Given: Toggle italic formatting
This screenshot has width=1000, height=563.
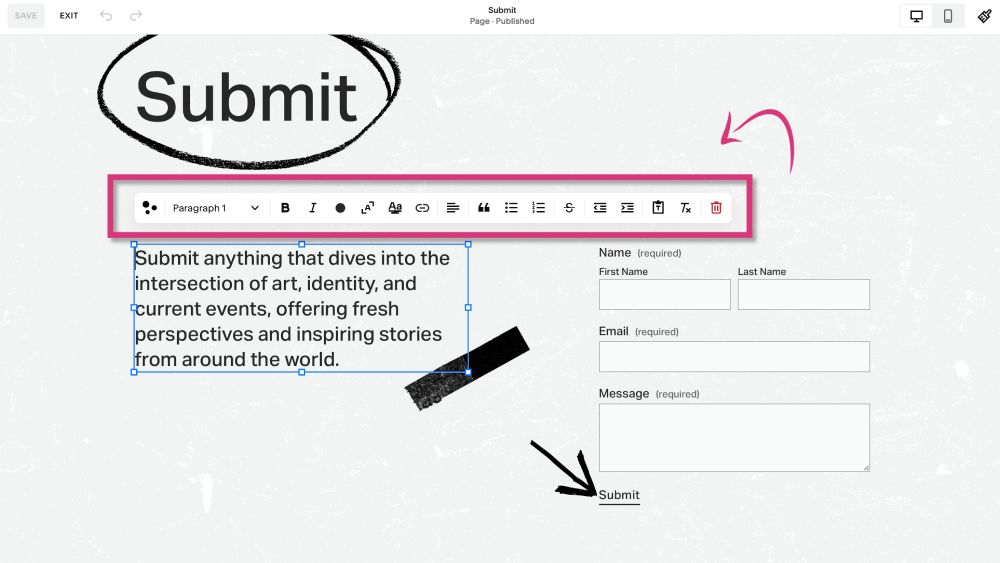Looking at the screenshot, I should pyautogui.click(x=312, y=208).
